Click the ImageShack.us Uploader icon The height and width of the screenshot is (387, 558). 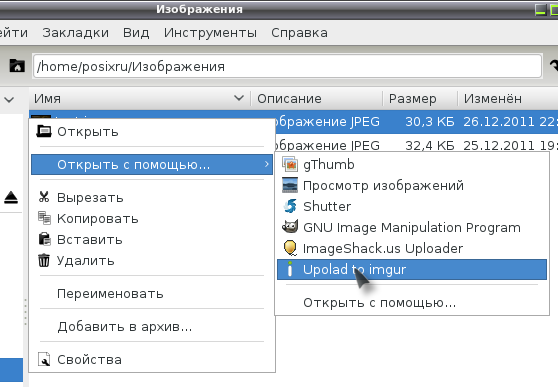coord(290,248)
